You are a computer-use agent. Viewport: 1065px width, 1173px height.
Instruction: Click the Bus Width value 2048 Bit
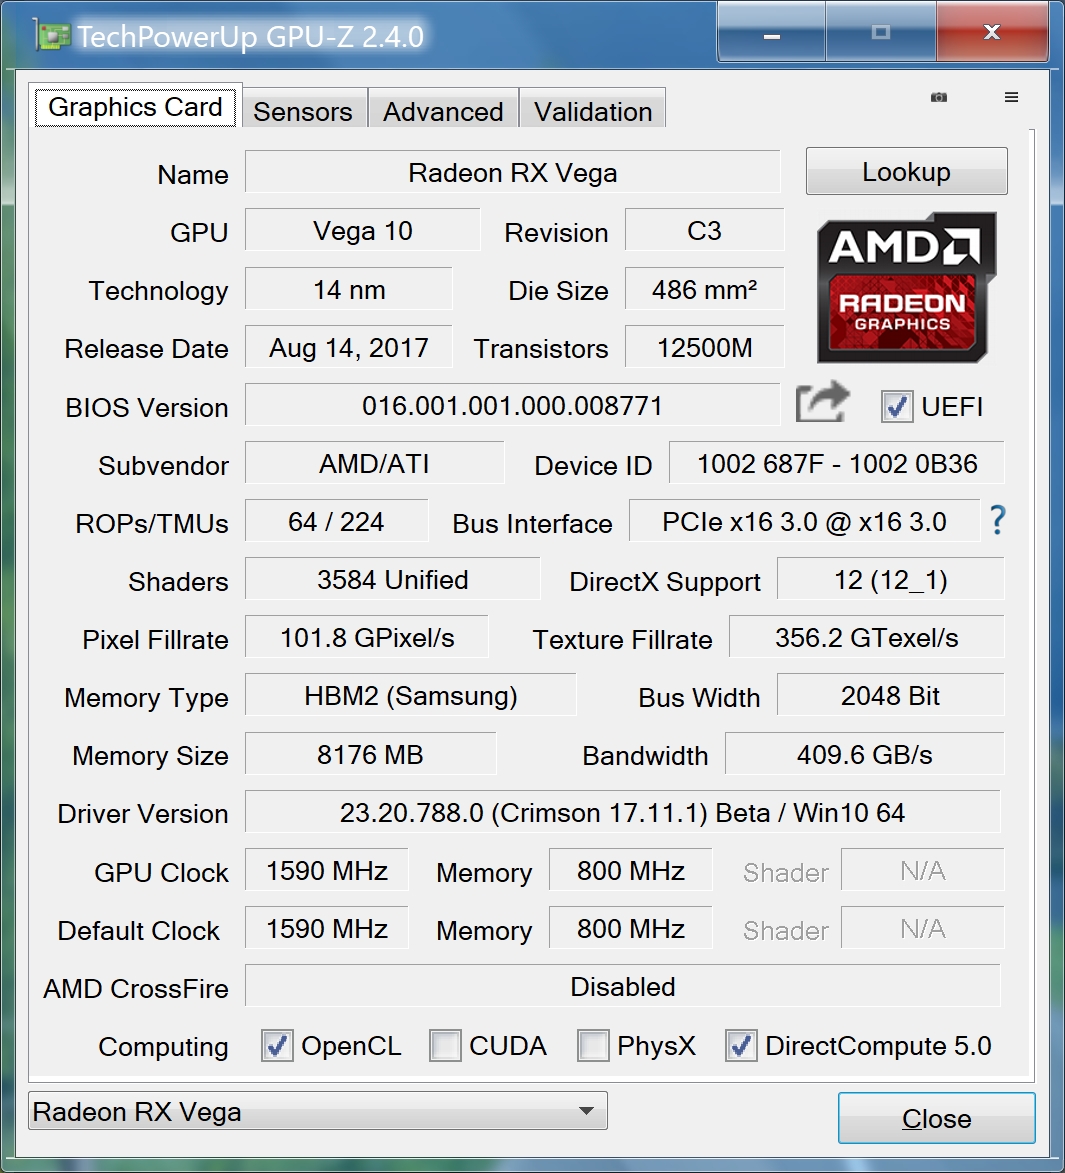pyautogui.click(x=891, y=696)
